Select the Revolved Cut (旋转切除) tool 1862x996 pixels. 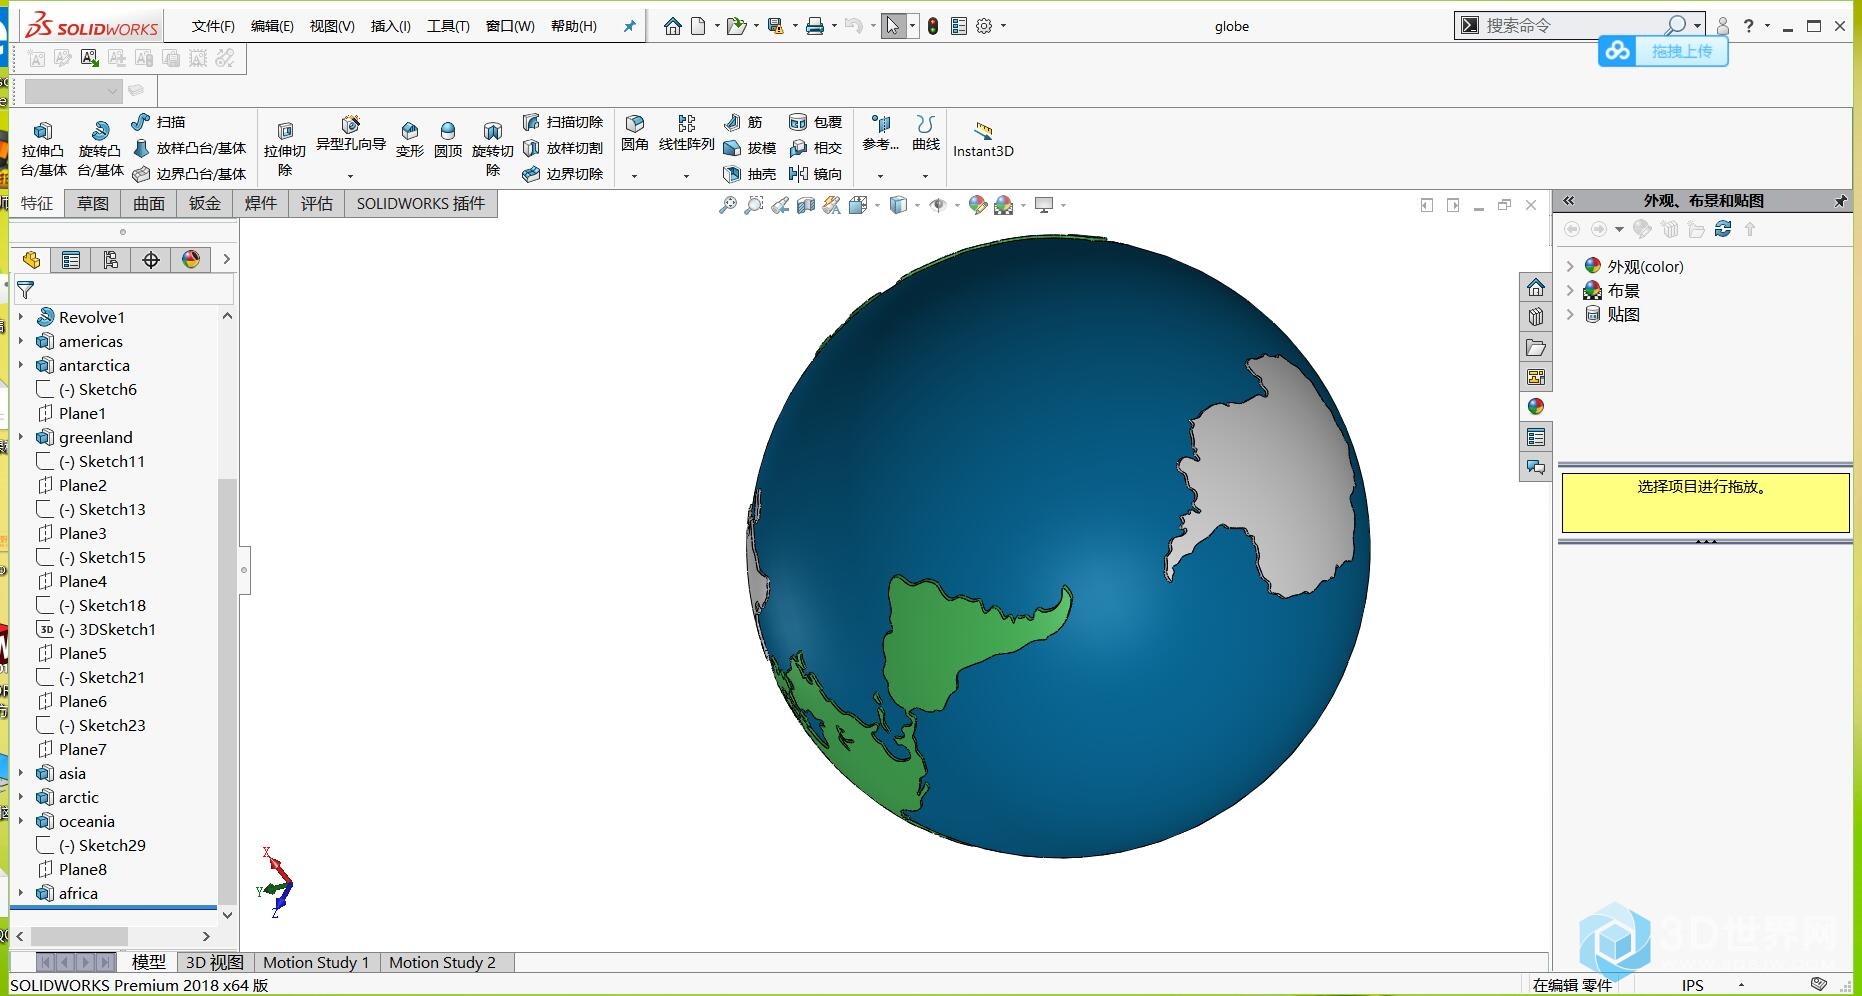pyautogui.click(x=492, y=149)
